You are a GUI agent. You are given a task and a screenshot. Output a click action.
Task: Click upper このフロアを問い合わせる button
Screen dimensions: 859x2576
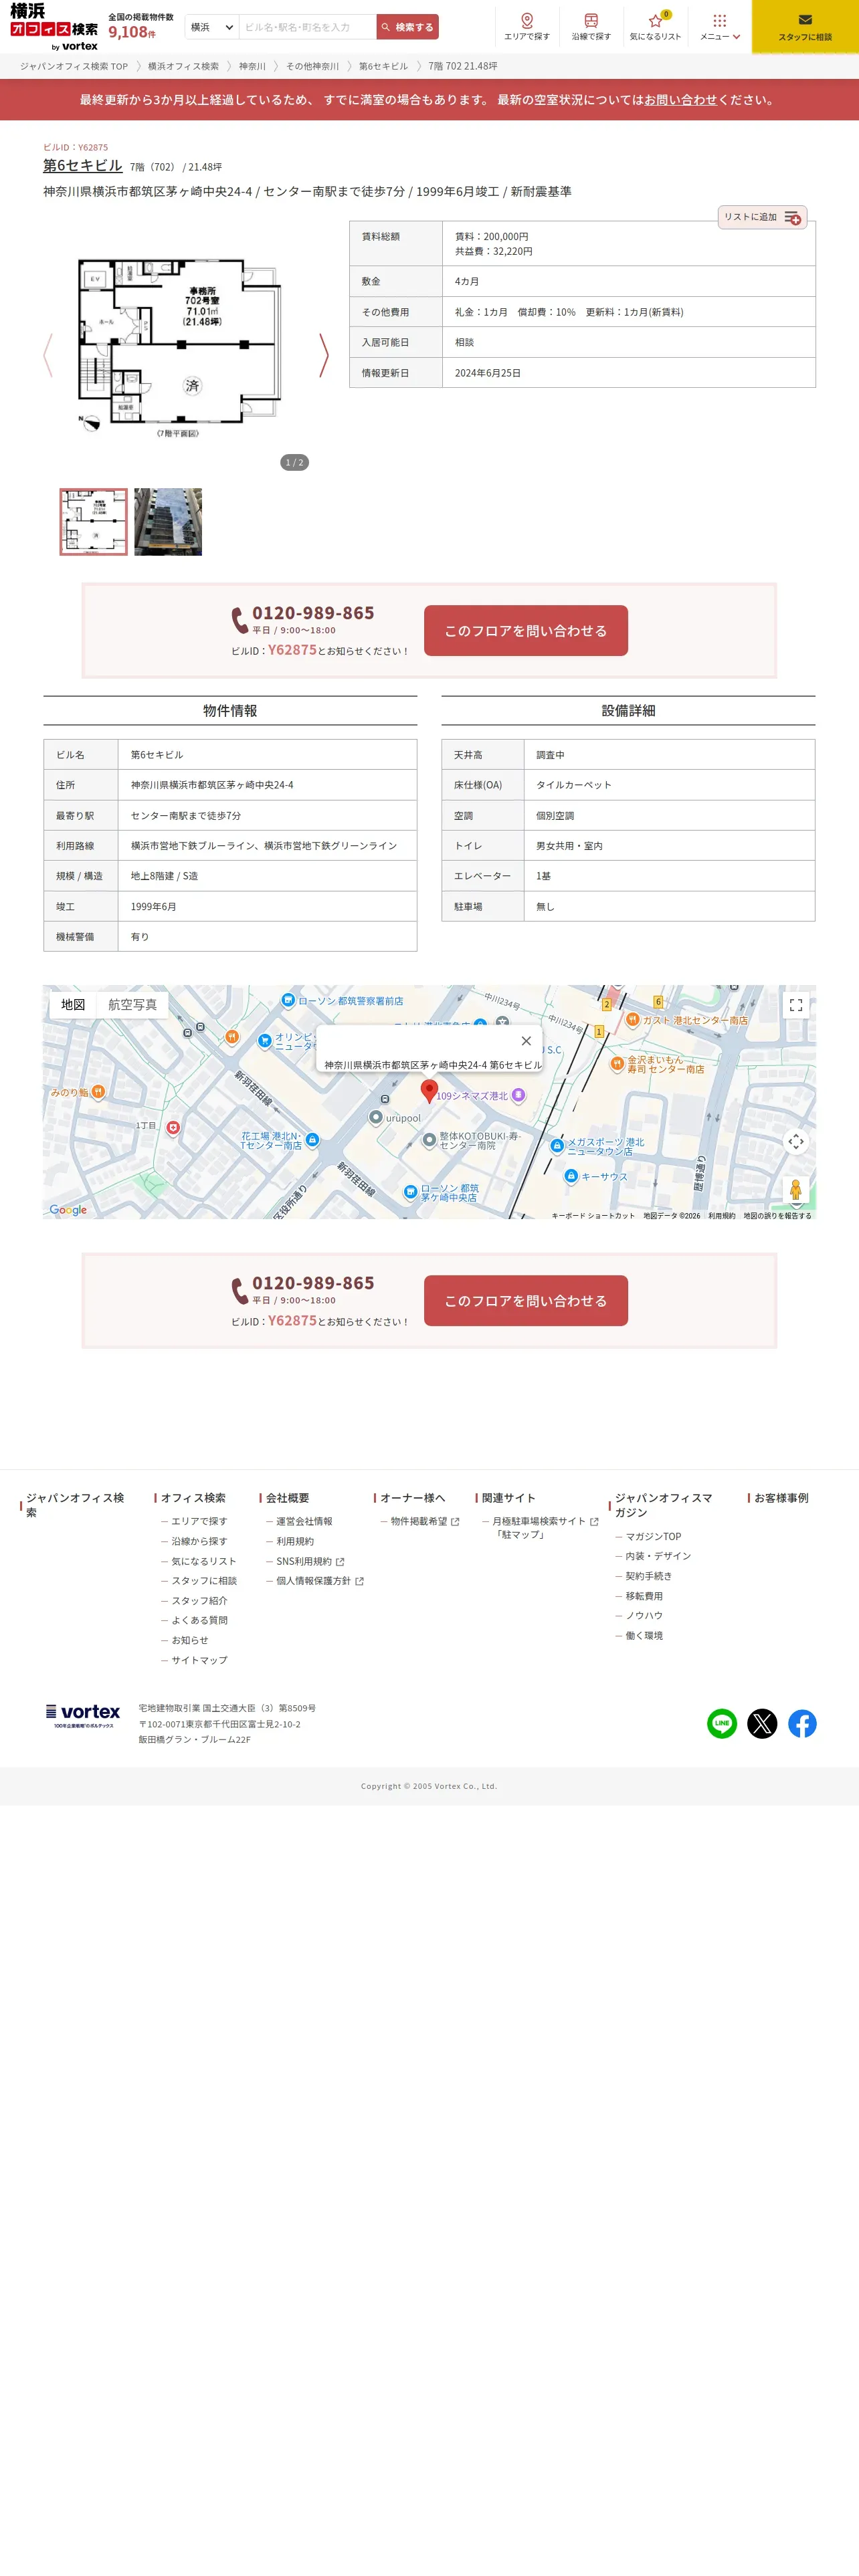[x=526, y=631]
